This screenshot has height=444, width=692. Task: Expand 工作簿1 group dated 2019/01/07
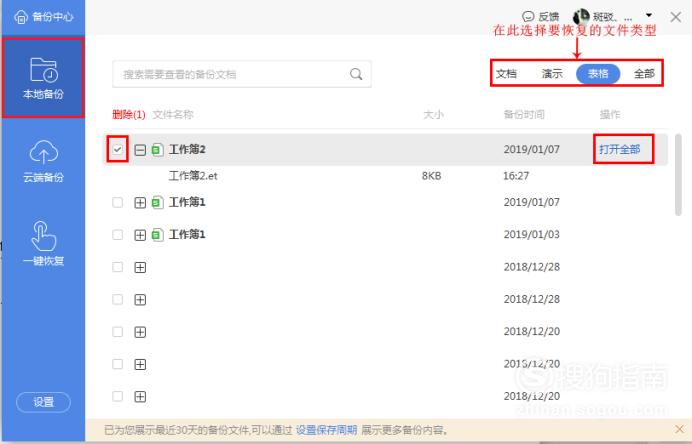140,203
